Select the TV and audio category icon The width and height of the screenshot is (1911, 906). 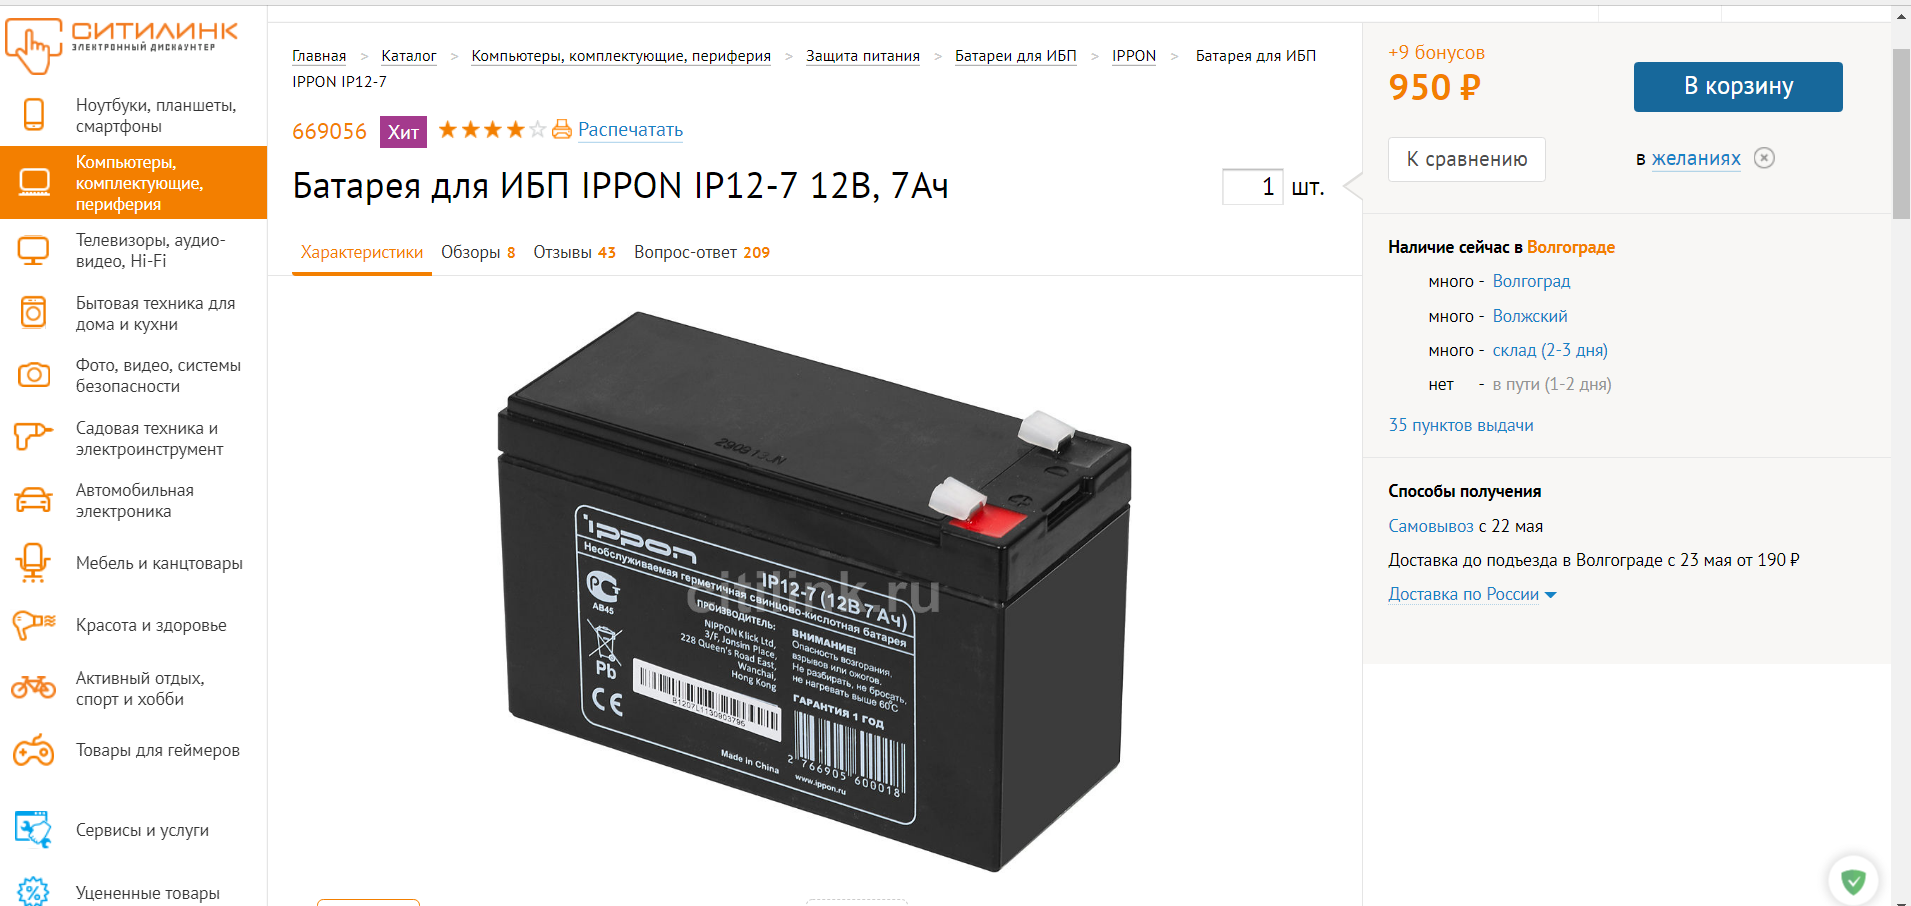[x=34, y=250]
